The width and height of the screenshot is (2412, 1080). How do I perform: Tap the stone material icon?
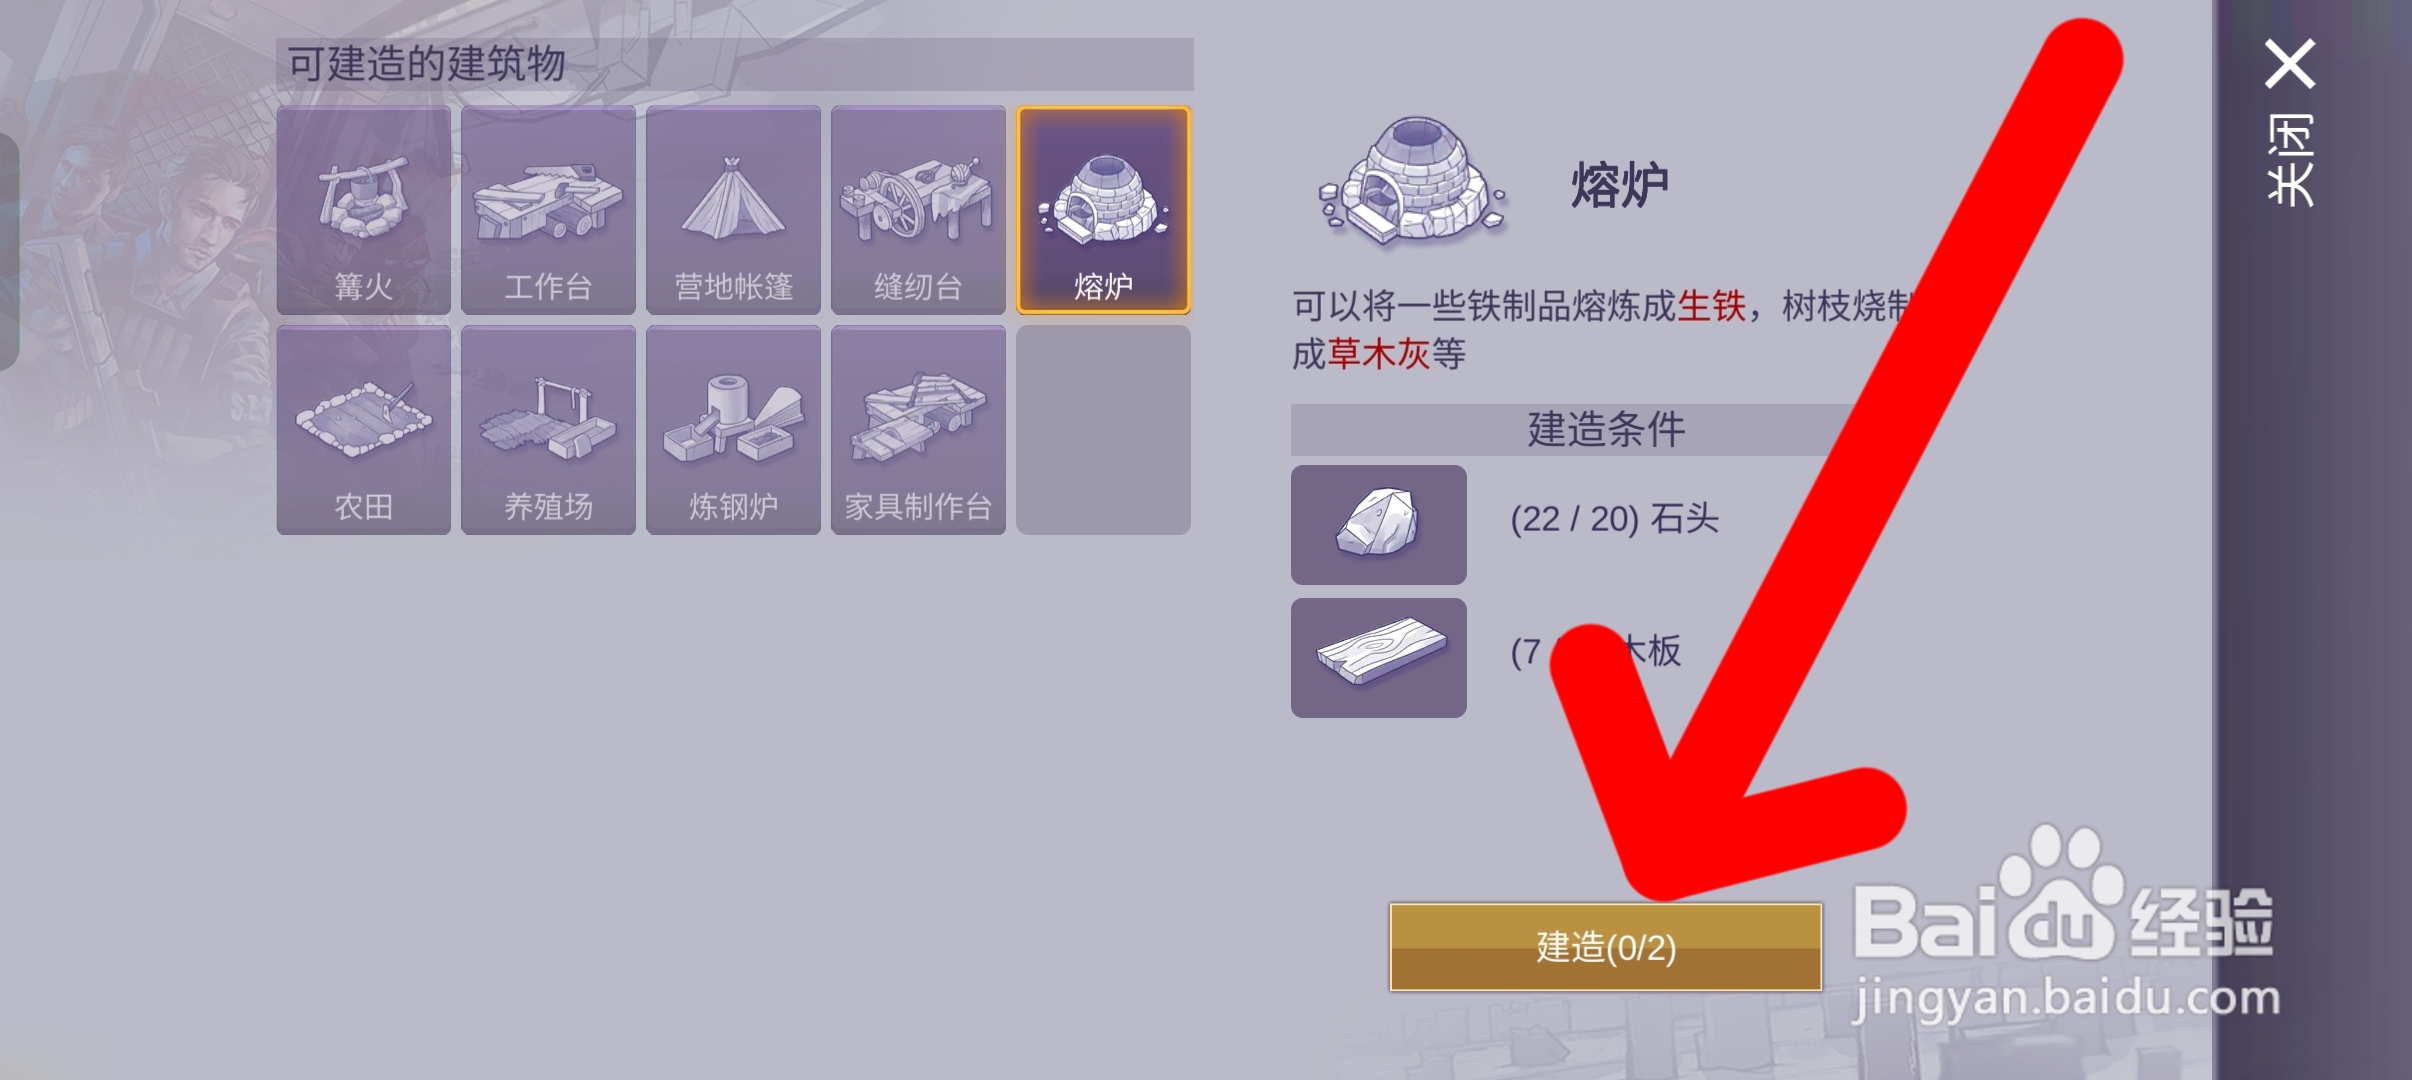(1378, 524)
